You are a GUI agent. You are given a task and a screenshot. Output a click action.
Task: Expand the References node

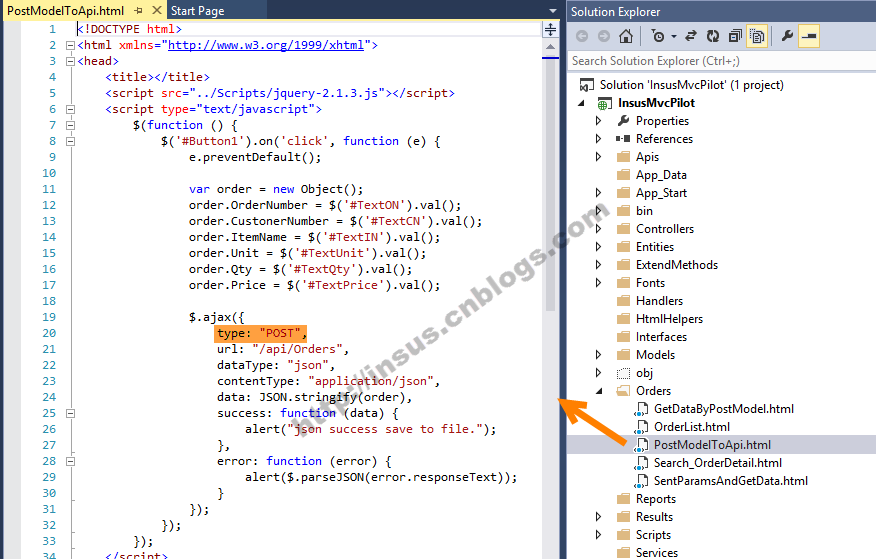click(598, 138)
